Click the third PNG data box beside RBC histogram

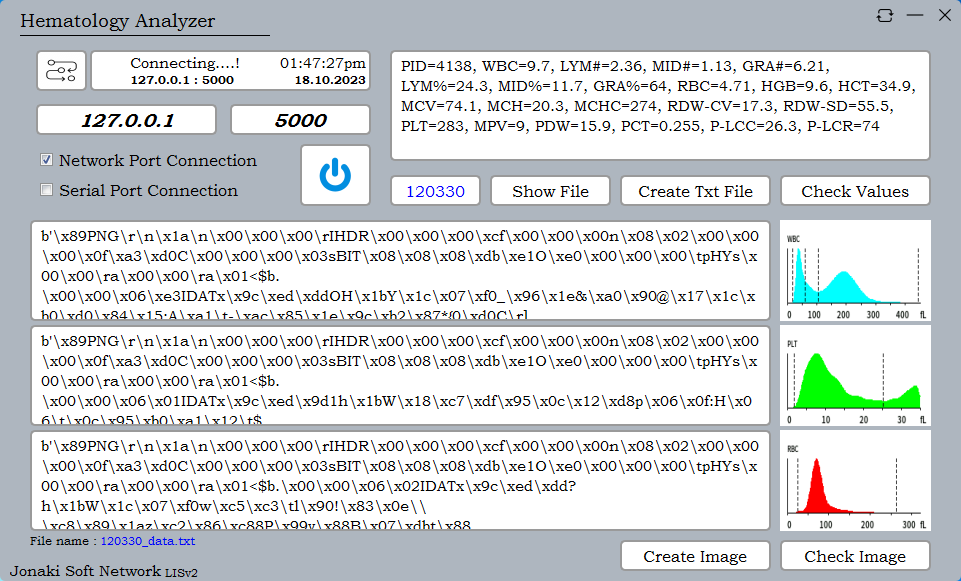click(401, 480)
